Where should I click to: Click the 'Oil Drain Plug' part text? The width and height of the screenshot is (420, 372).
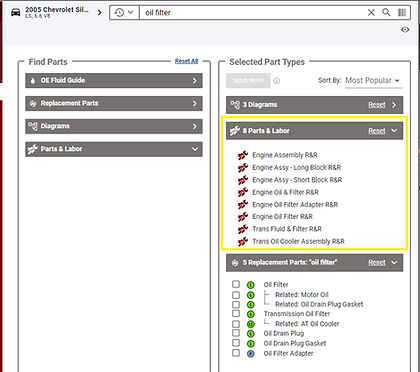(x=284, y=334)
